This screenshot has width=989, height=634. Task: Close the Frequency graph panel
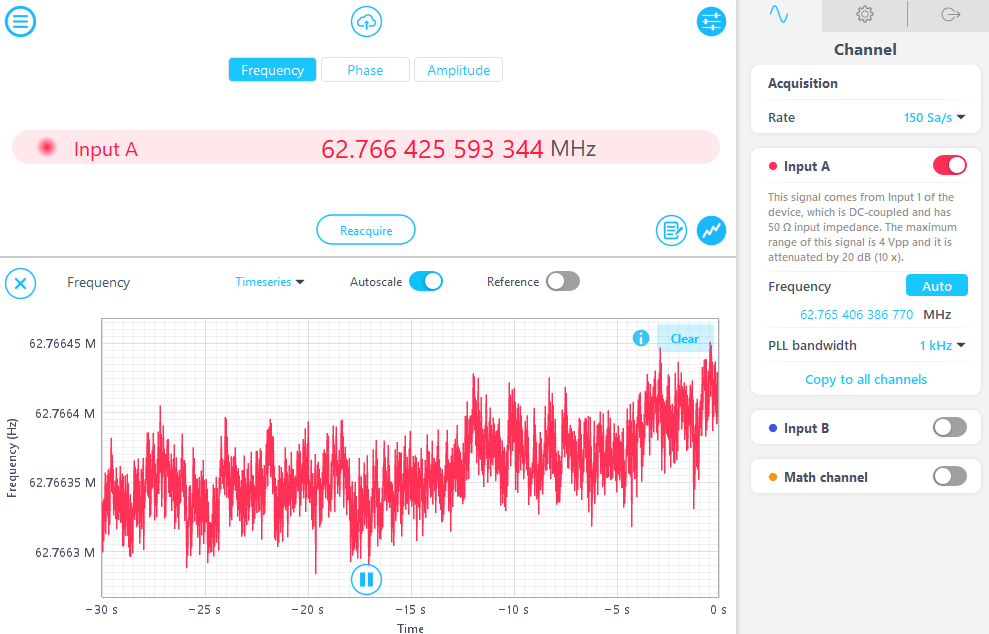pos(20,283)
